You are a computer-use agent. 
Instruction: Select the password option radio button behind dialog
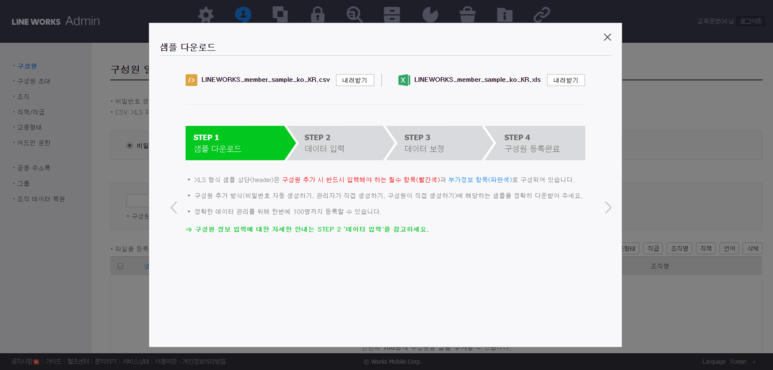pos(130,145)
